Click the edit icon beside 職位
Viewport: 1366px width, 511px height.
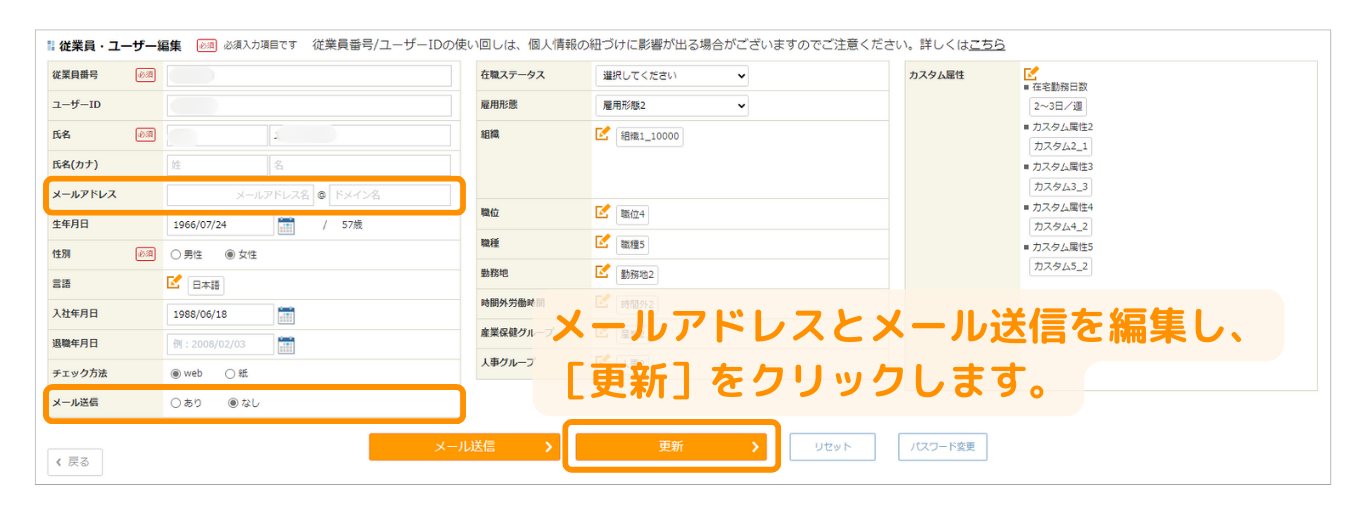coord(602,212)
